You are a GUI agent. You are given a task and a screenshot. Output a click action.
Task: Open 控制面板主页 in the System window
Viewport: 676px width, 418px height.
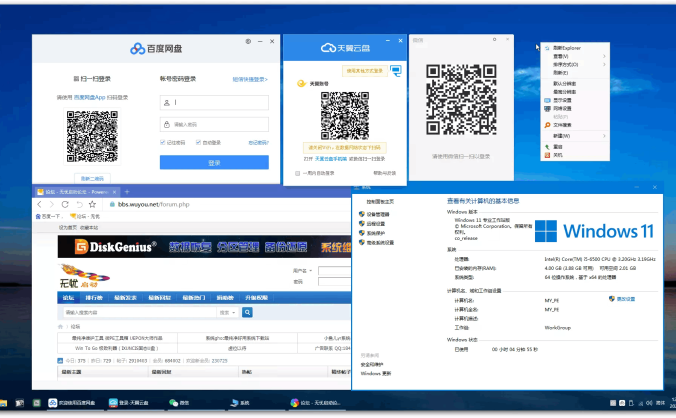tap(380, 202)
